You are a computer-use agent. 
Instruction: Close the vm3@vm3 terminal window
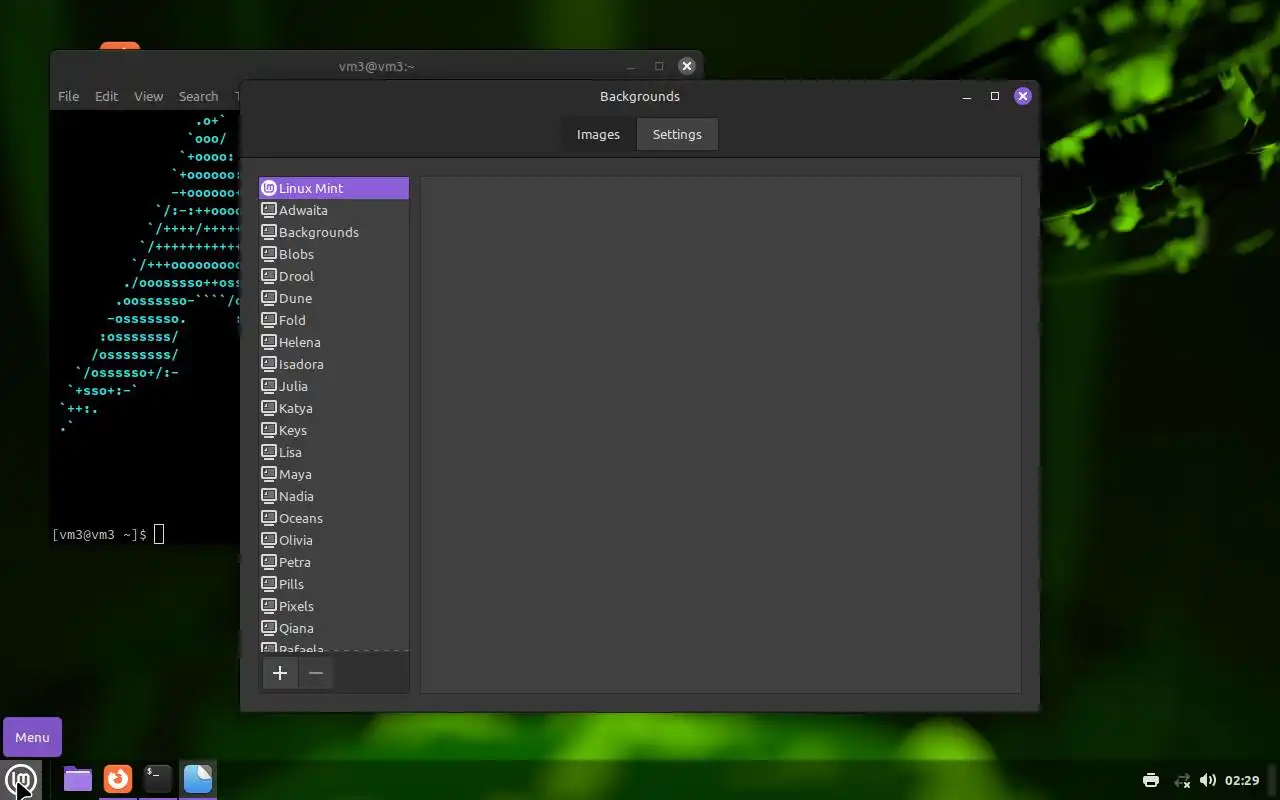tap(686, 66)
